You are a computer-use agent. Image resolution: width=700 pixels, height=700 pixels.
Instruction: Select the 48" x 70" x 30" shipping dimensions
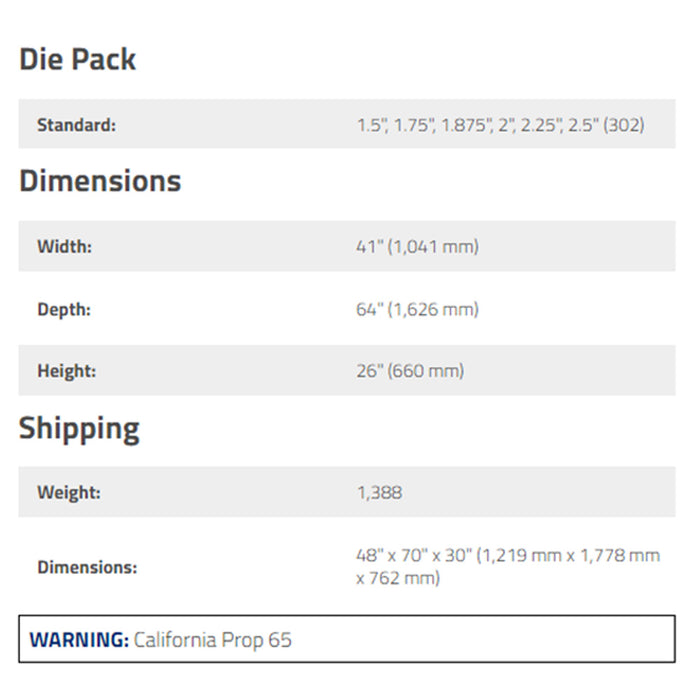(x=414, y=555)
